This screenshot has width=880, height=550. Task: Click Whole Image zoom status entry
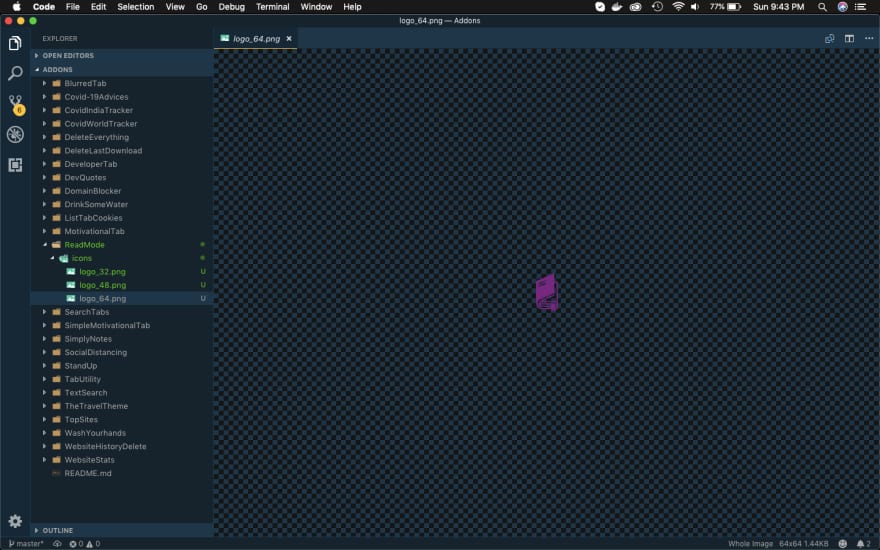(x=750, y=544)
